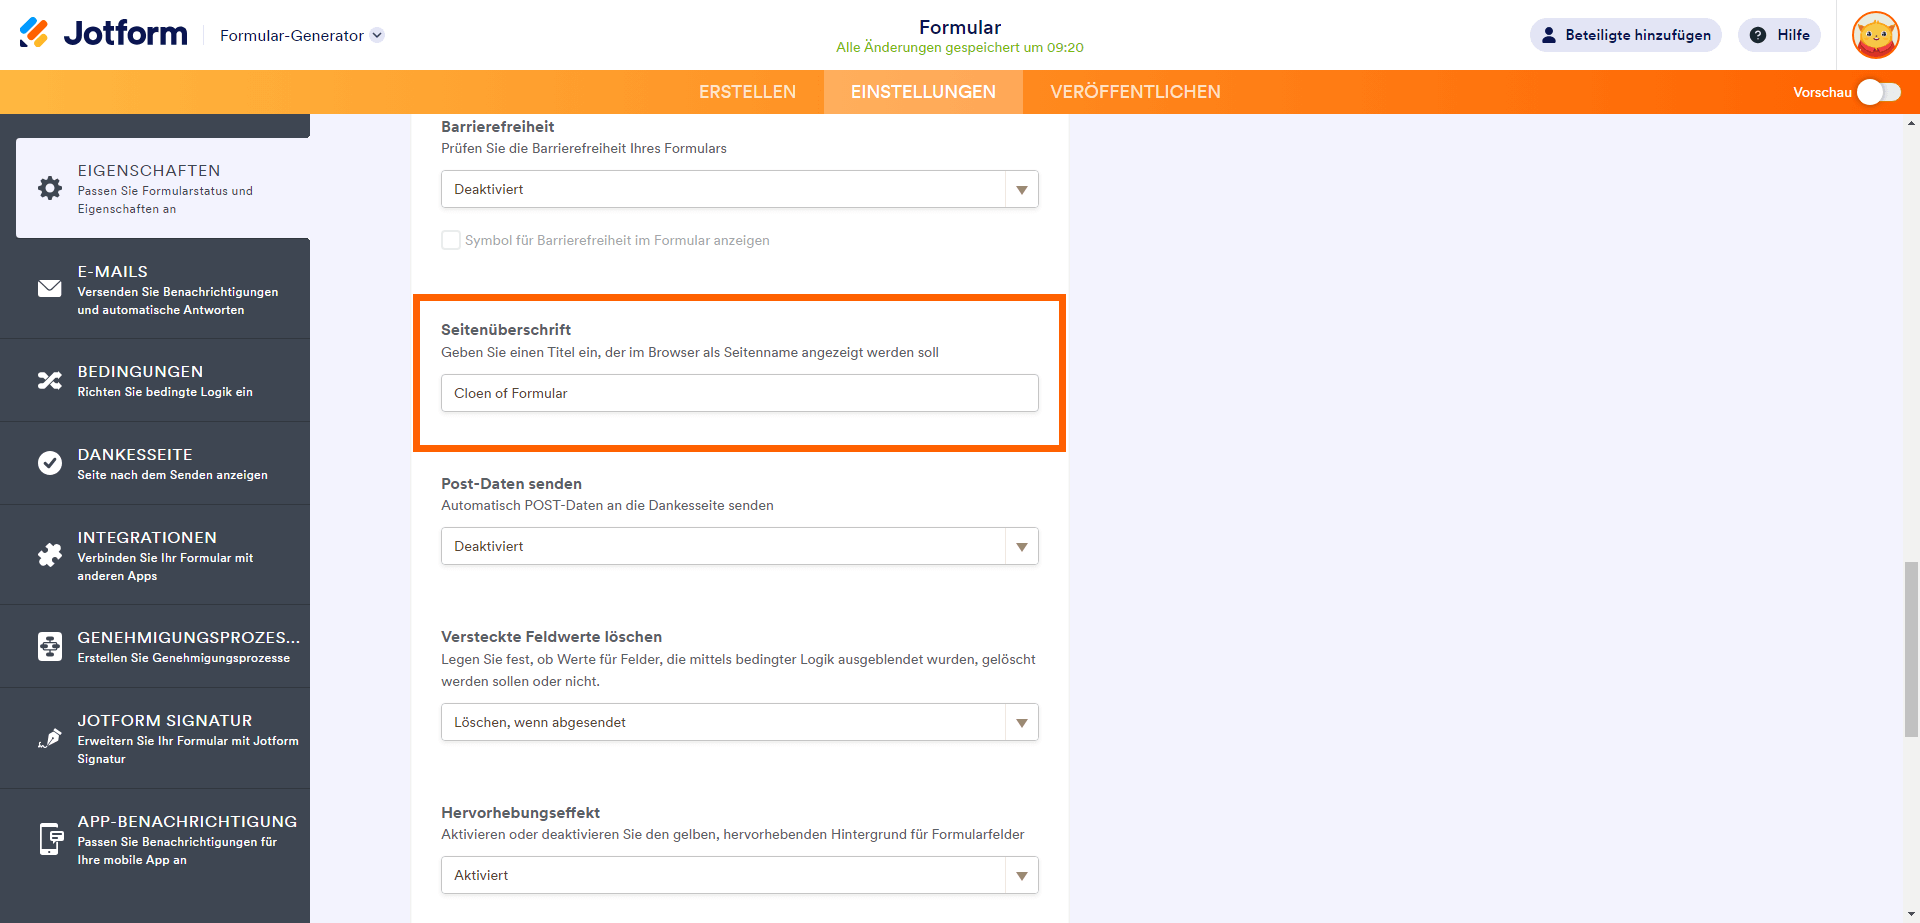This screenshot has height=923, width=1920.
Task: Click the App-Benachrichtigung phone icon
Action: click(50, 839)
